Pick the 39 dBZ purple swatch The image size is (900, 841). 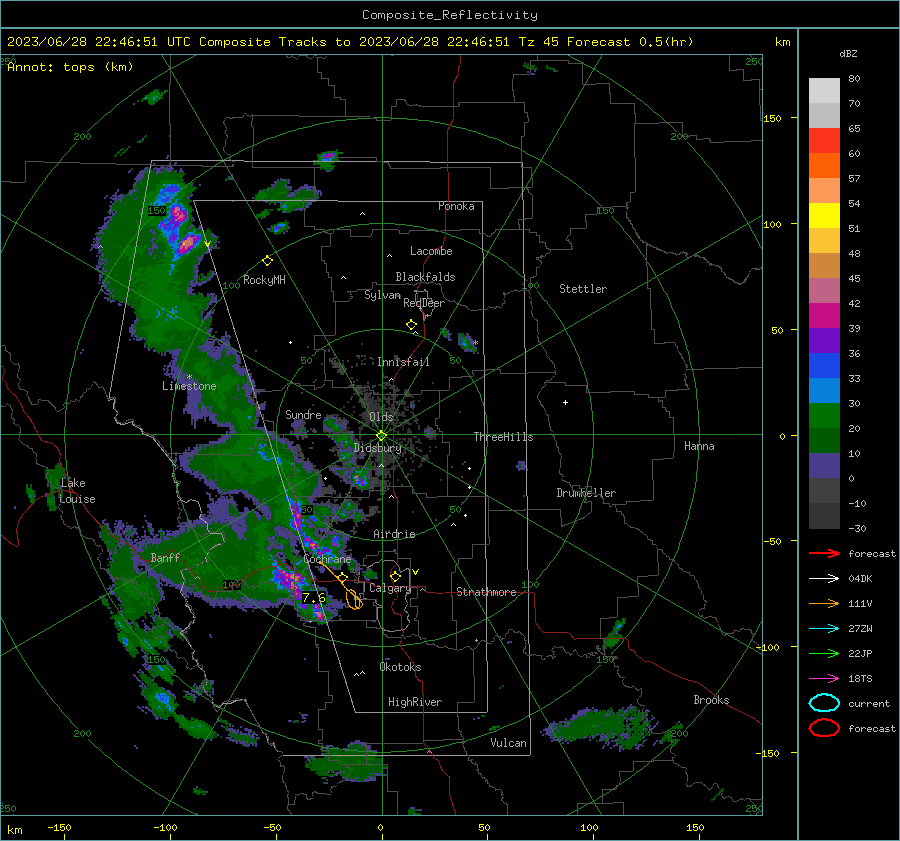pos(824,340)
